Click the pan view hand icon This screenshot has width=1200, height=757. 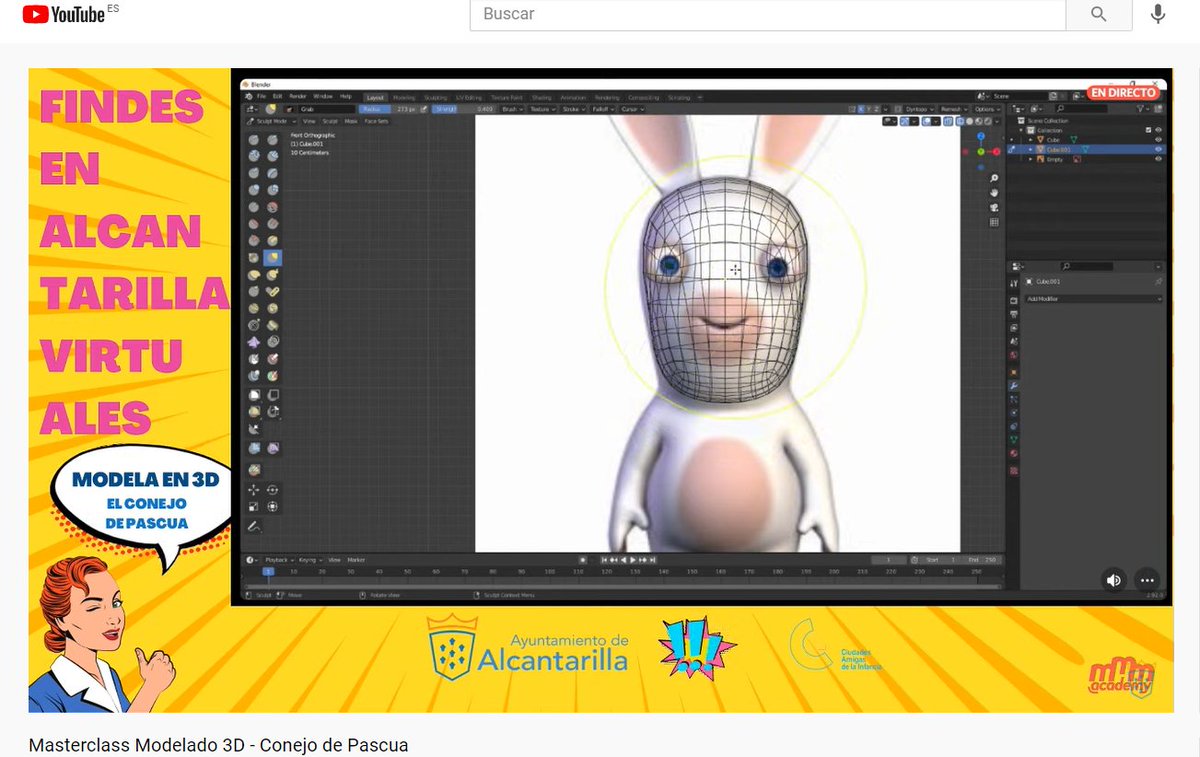(x=994, y=192)
